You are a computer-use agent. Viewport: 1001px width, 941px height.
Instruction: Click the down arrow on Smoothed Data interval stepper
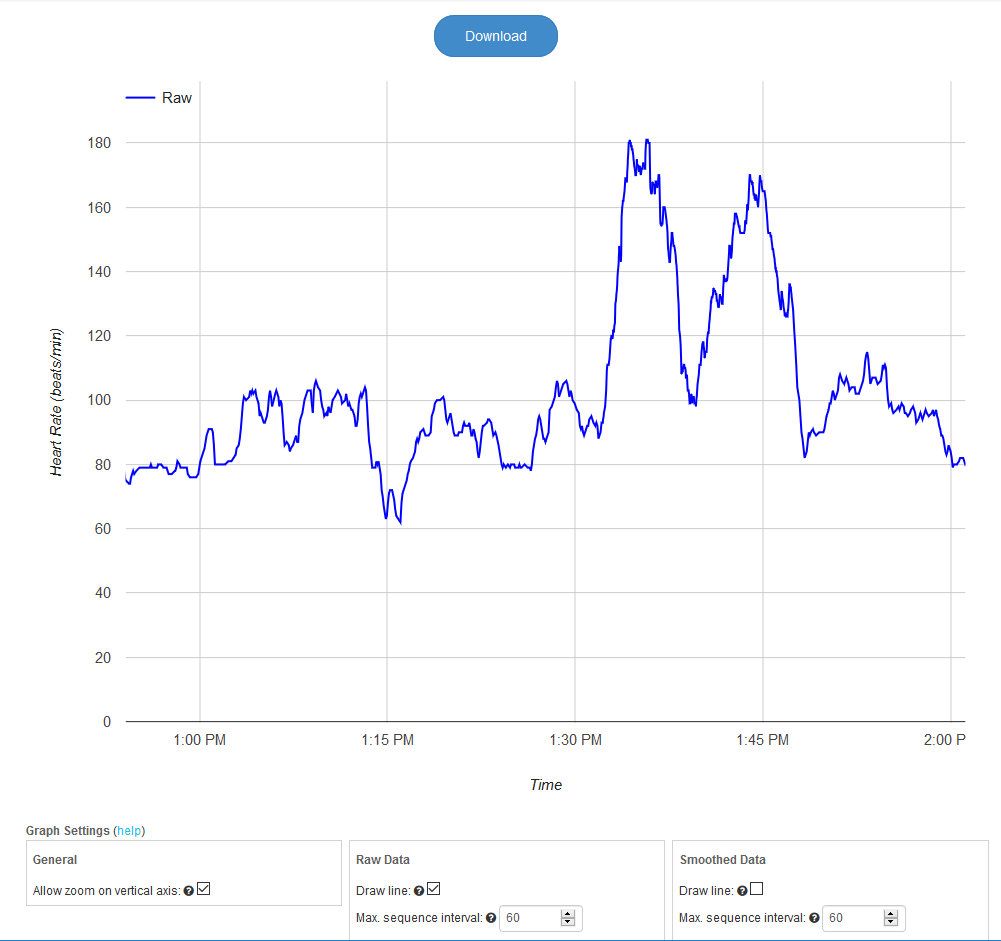(x=888, y=922)
